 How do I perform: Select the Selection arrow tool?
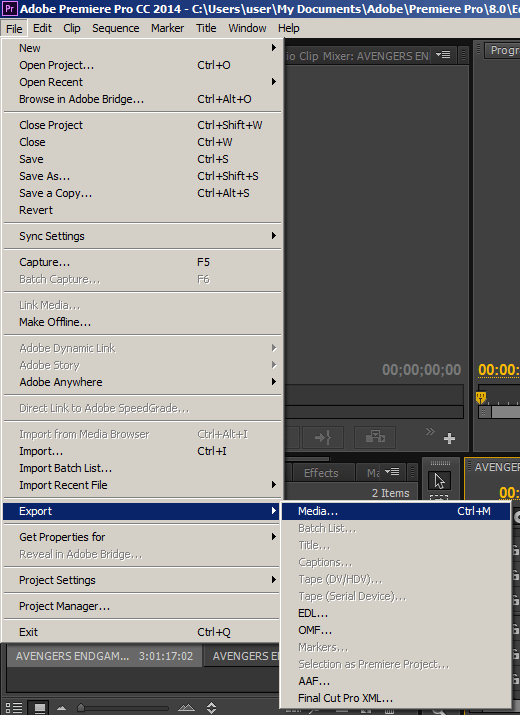tap(439, 481)
